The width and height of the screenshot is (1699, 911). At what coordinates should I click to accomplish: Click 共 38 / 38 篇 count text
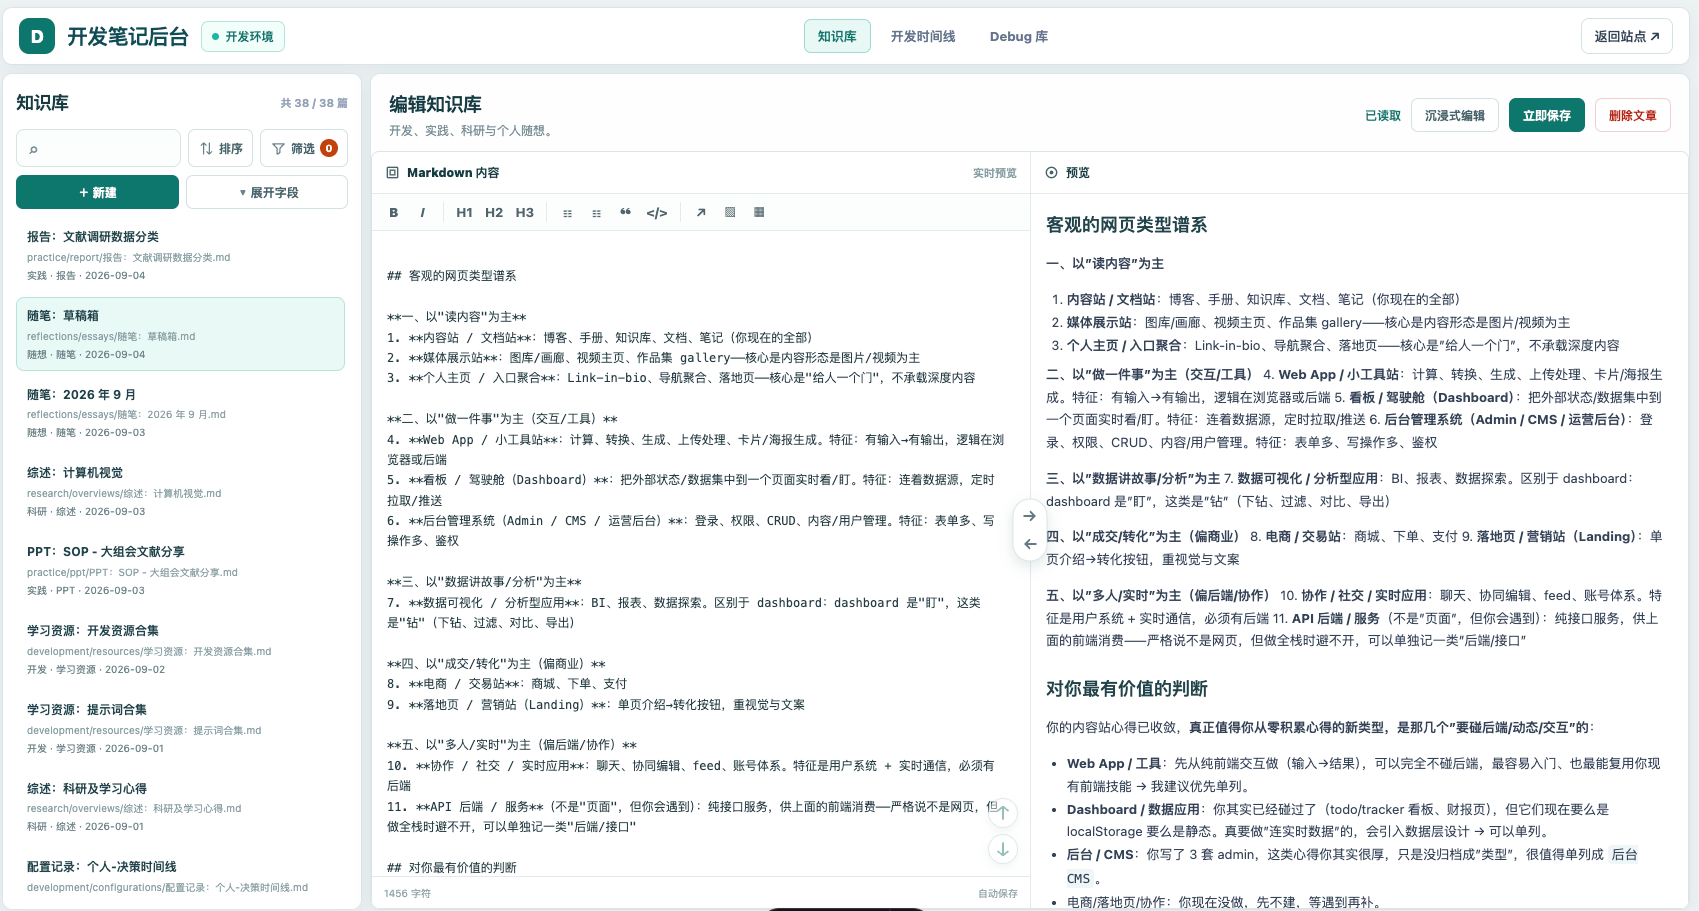tap(314, 103)
